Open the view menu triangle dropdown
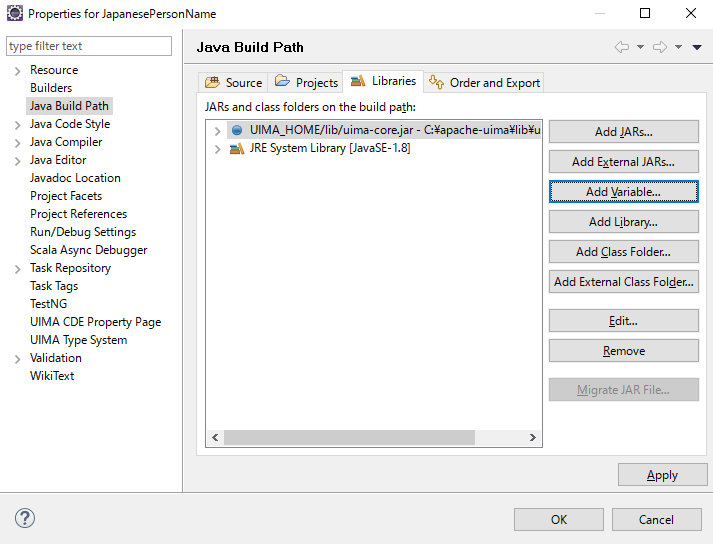 pos(697,47)
